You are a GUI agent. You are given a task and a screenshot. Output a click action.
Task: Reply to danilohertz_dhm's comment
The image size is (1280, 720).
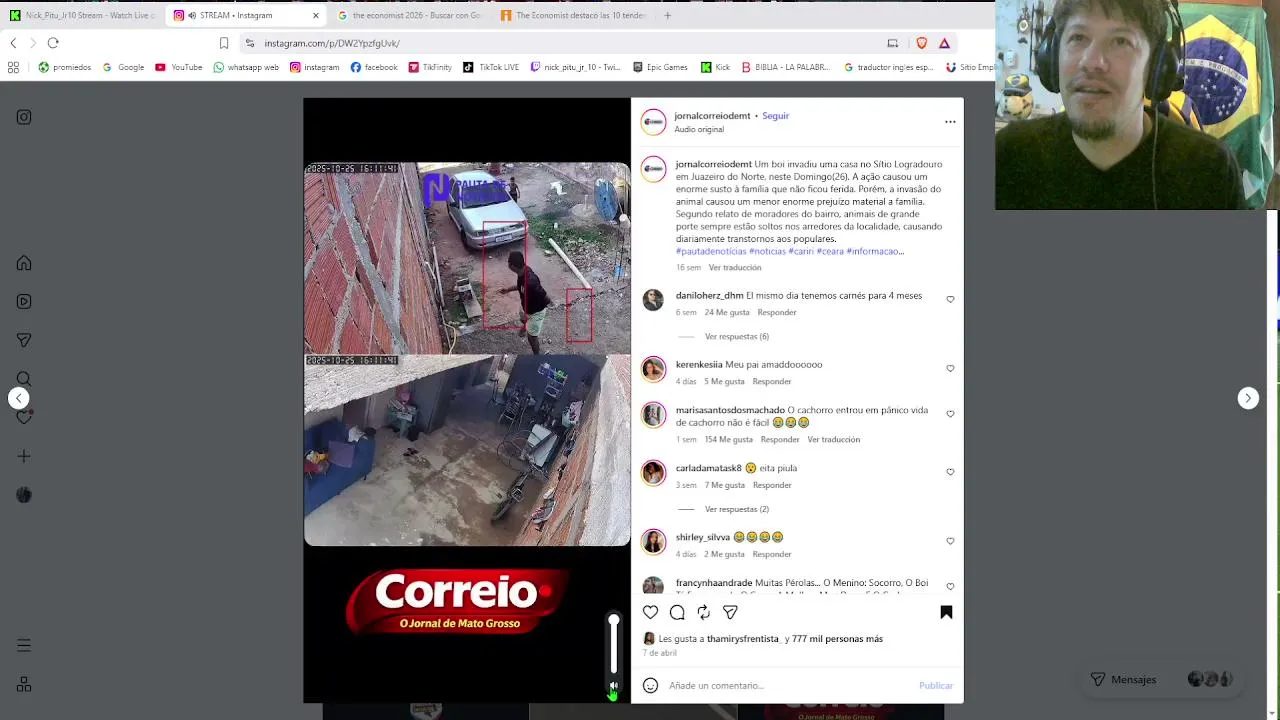777,312
